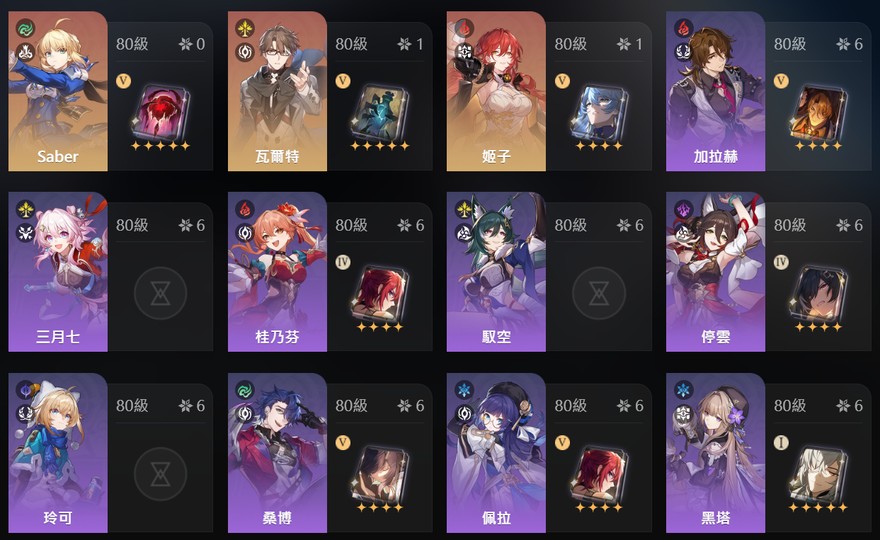The width and height of the screenshot is (880, 540).
Task: Select 停雲's light cone icon
Action: click(818, 293)
